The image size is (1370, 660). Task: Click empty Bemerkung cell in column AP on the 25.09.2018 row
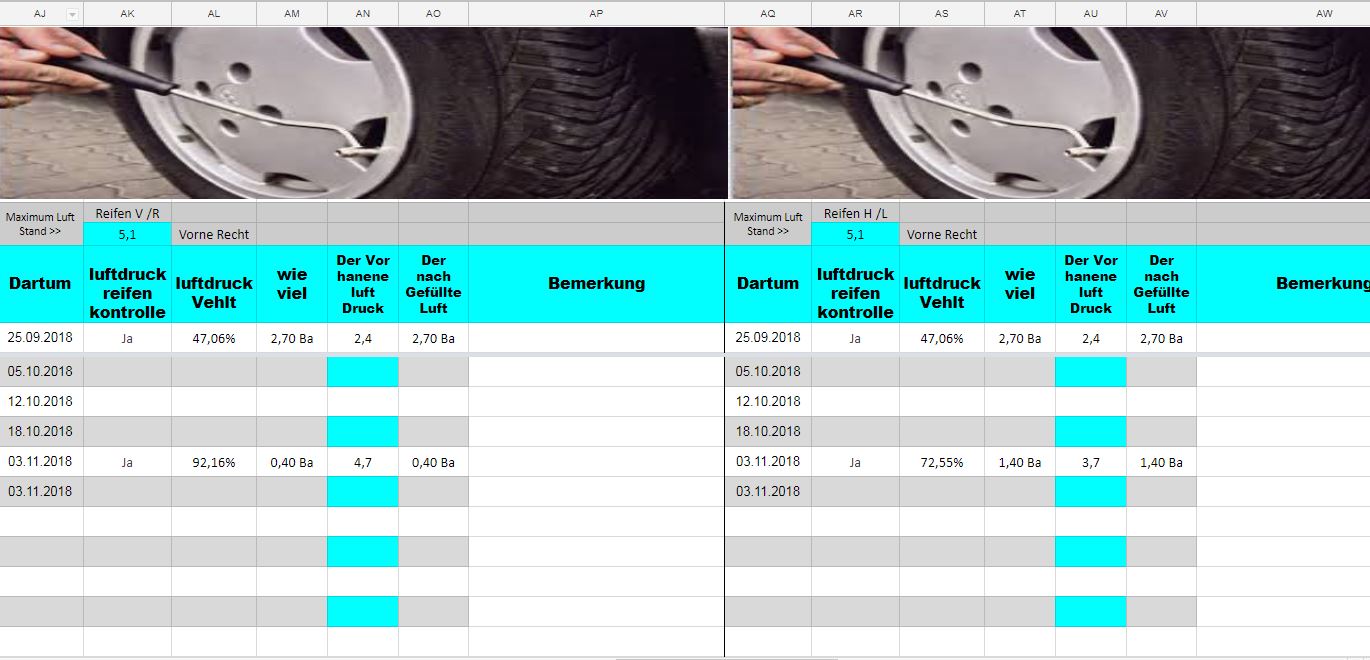596,338
